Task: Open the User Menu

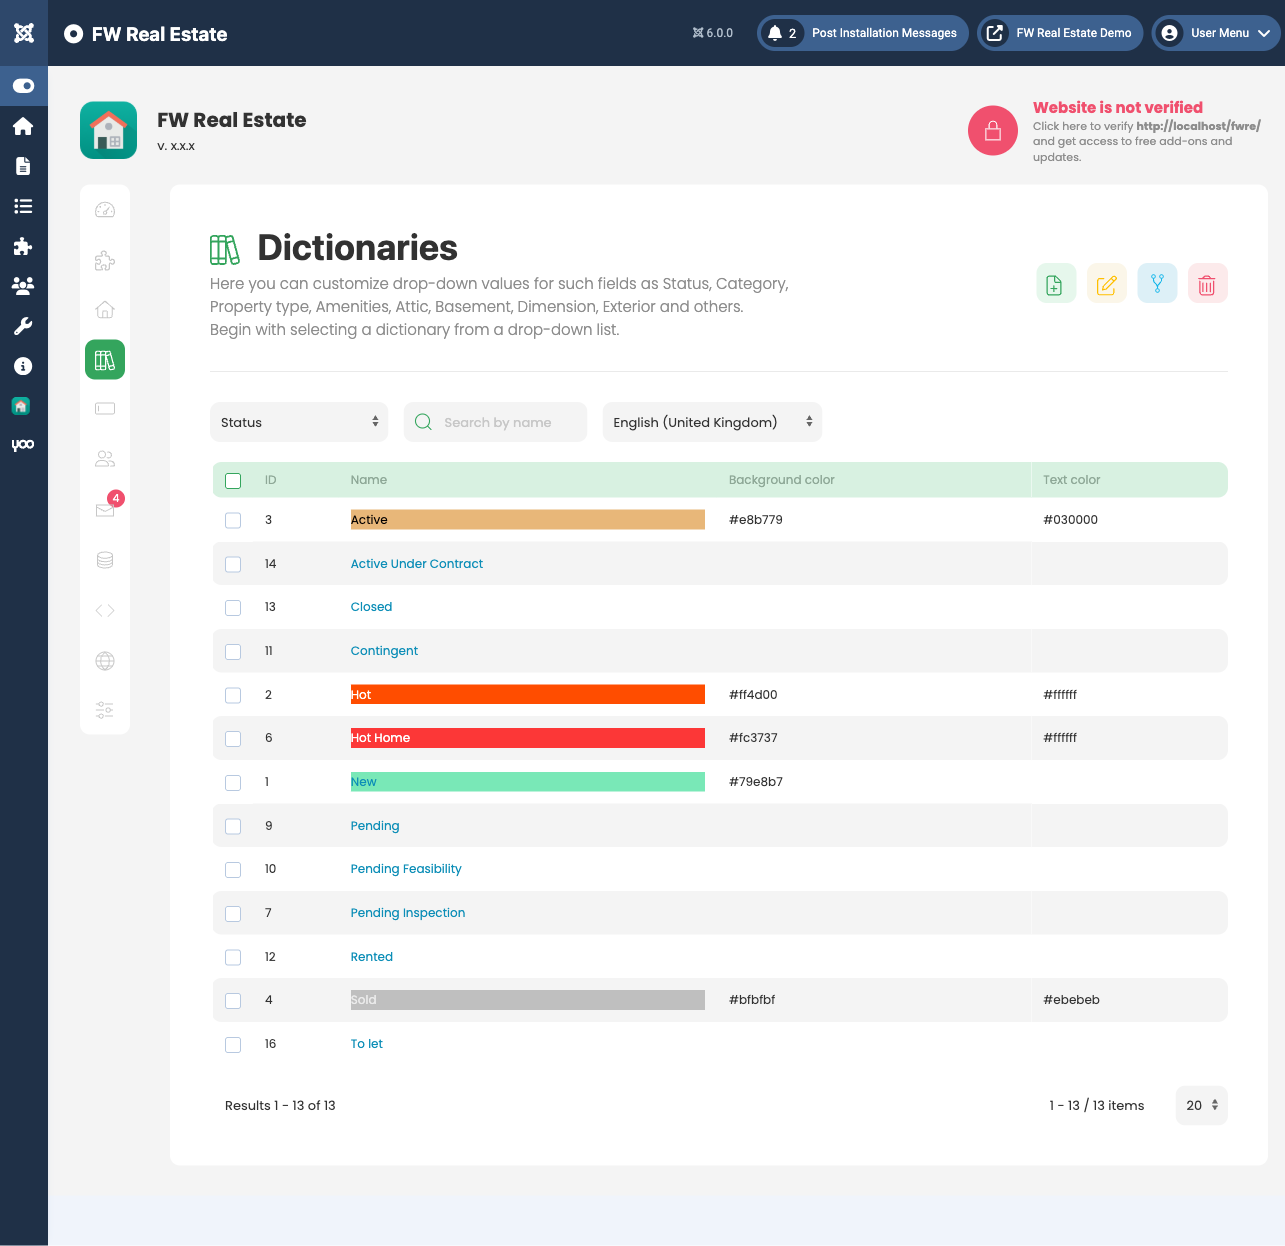Action: tap(1216, 32)
